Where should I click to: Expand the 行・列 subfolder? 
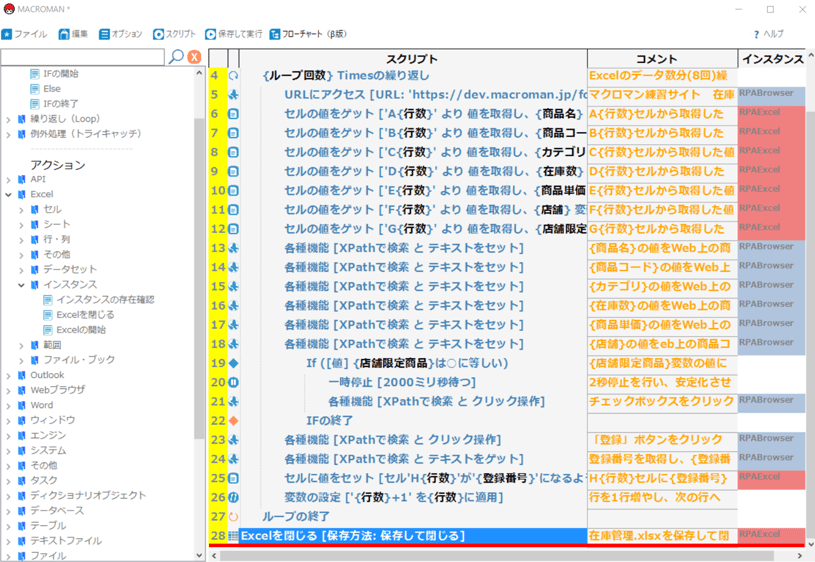coord(21,240)
